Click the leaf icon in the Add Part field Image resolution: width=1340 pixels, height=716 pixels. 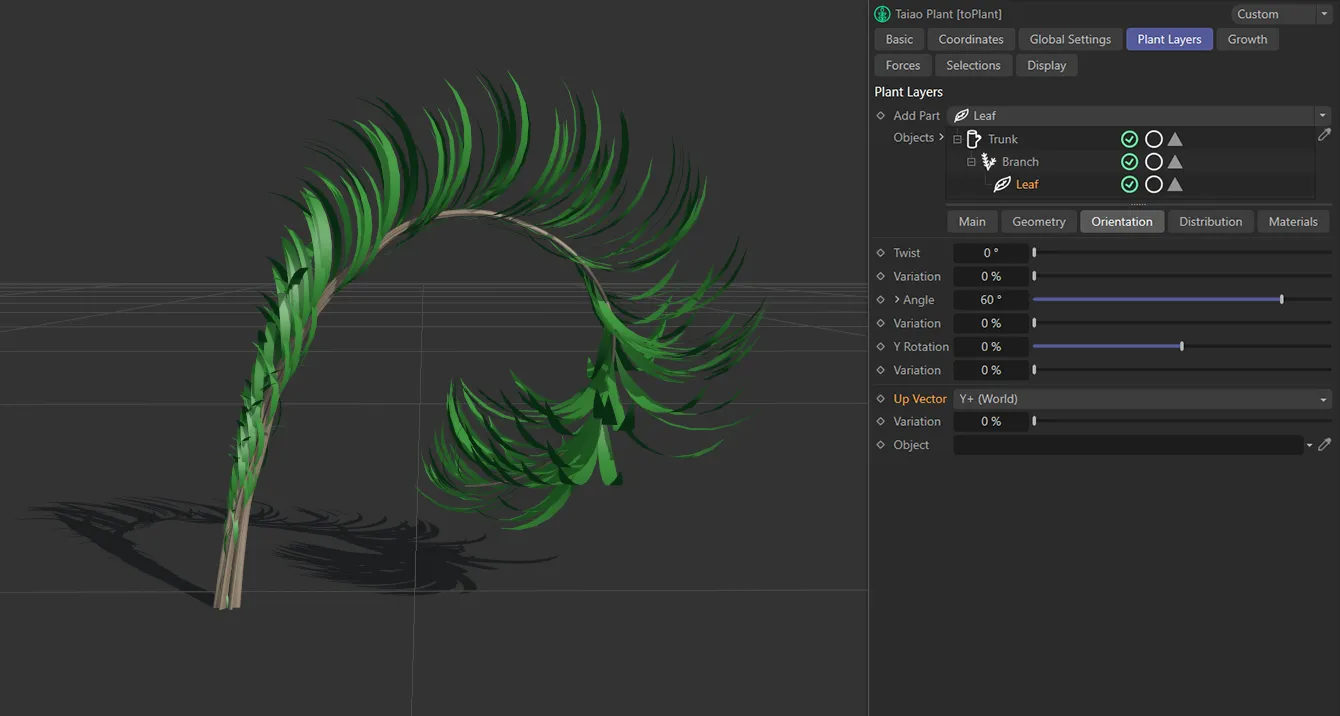964,115
